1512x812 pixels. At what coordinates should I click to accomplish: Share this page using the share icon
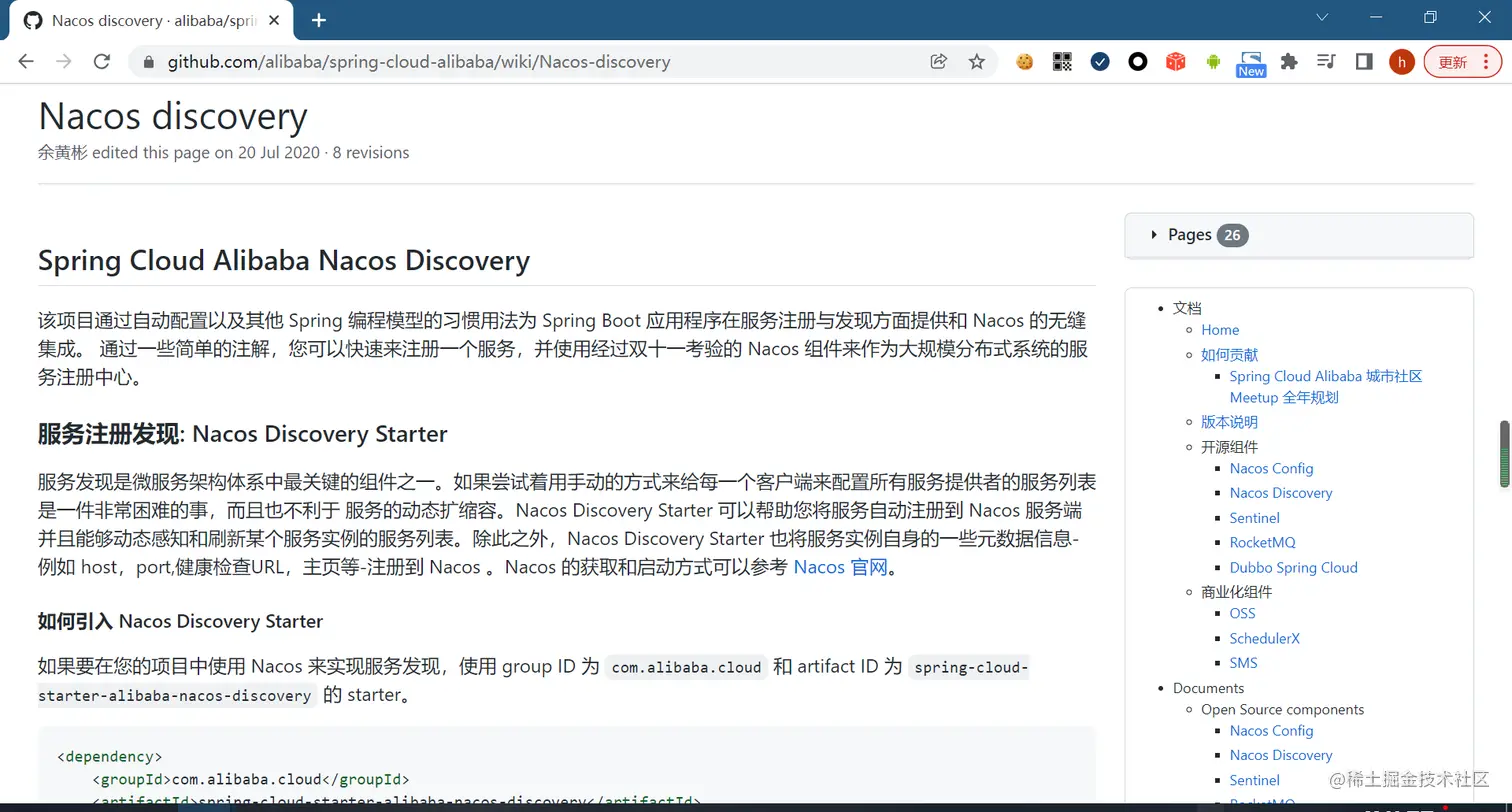click(938, 62)
